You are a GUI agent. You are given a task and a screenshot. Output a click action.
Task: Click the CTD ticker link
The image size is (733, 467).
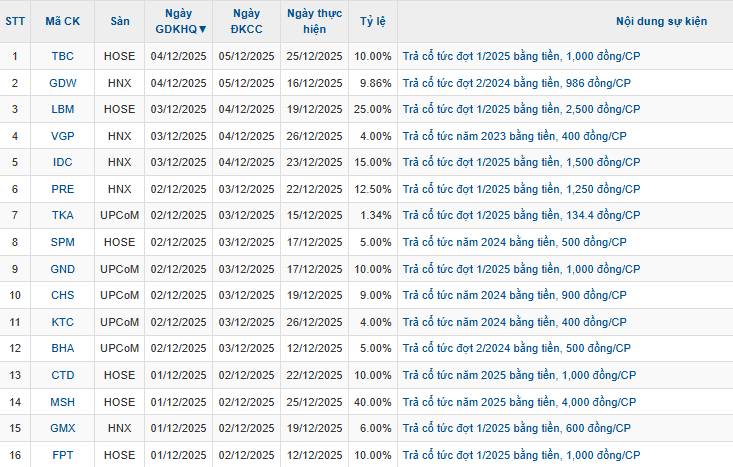(x=62, y=375)
